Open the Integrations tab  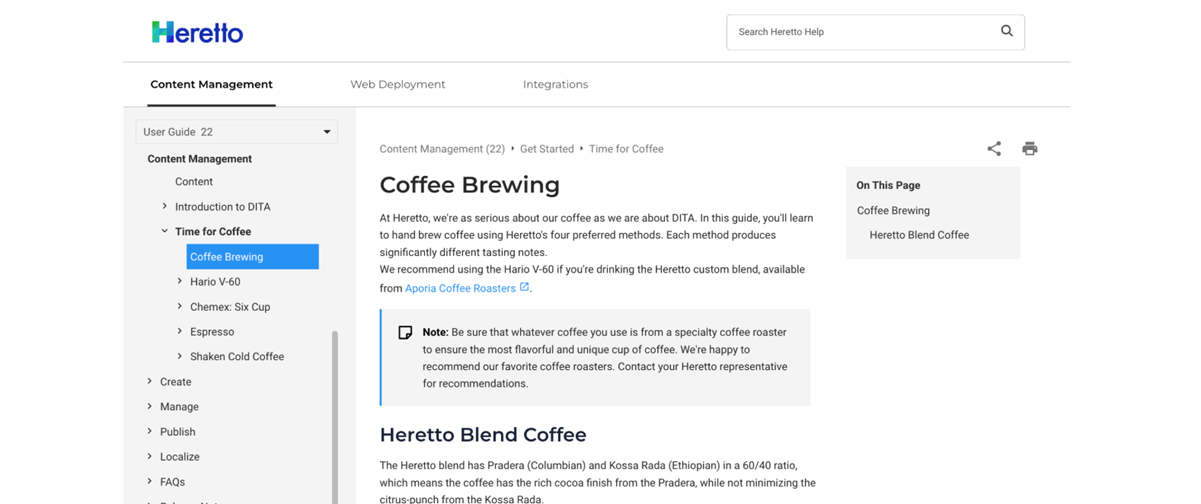tap(555, 85)
